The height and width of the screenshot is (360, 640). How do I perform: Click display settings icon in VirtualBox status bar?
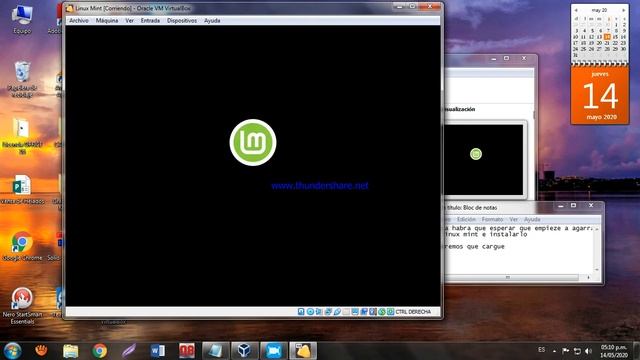[x=355, y=312]
